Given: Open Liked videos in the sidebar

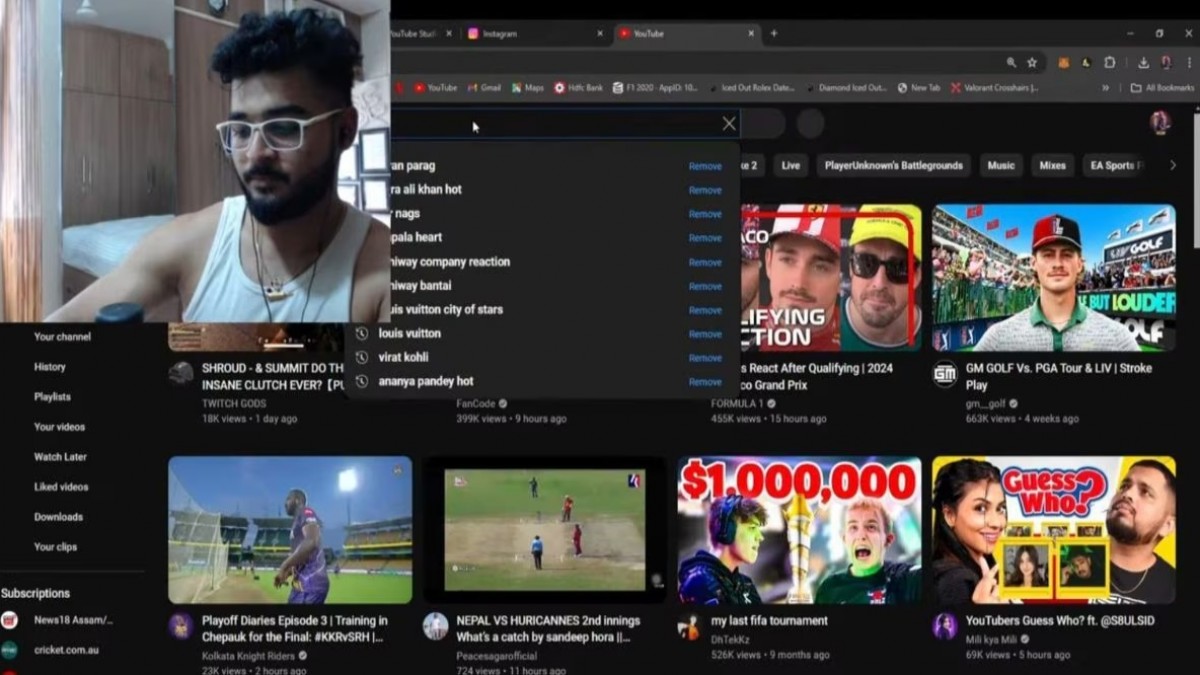Looking at the screenshot, I should click(x=61, y=487).
